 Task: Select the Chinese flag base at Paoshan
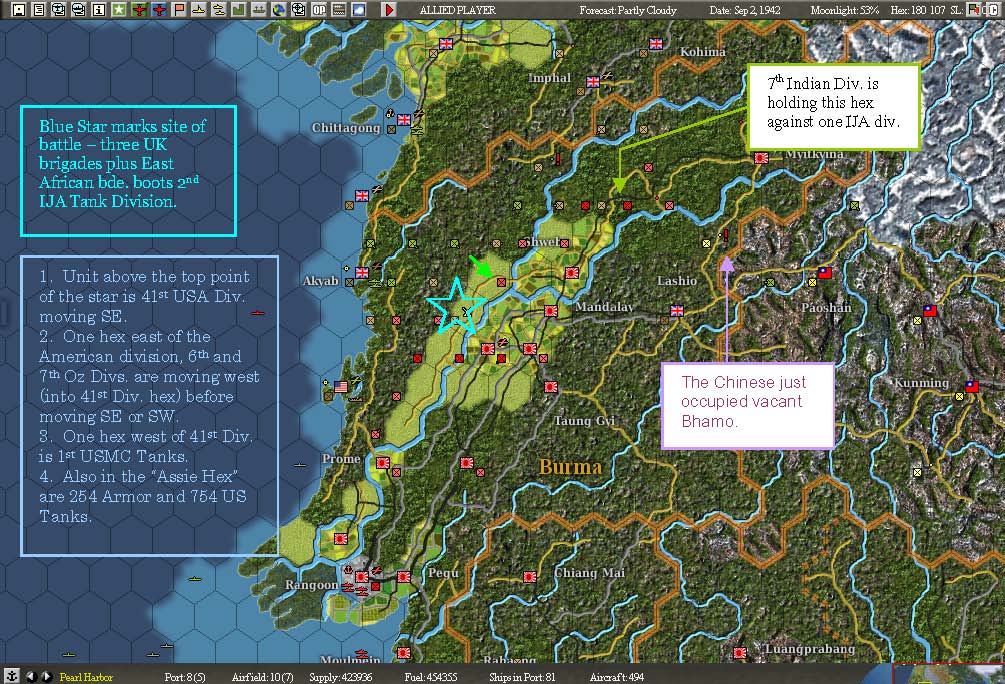825,272
